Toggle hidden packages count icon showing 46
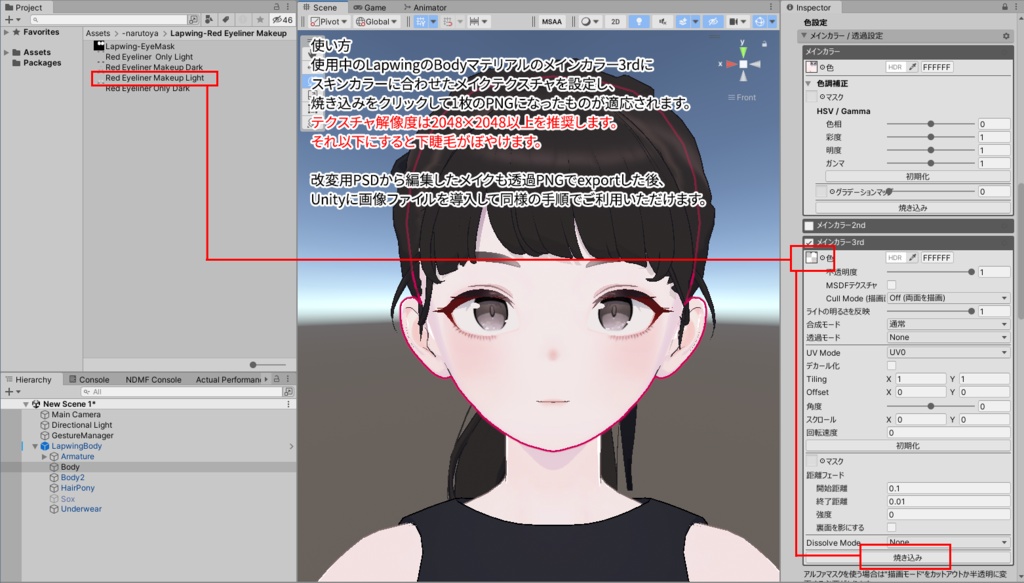Screen dimensions: 1024x583 [282, 20]
